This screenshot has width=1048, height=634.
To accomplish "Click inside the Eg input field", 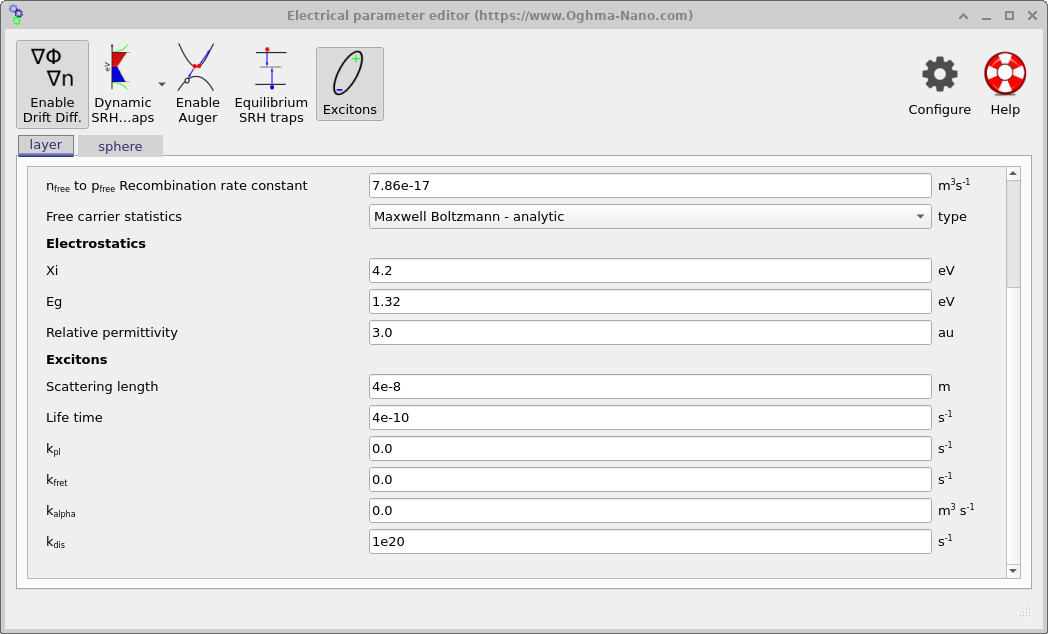I will coord(650,301).
